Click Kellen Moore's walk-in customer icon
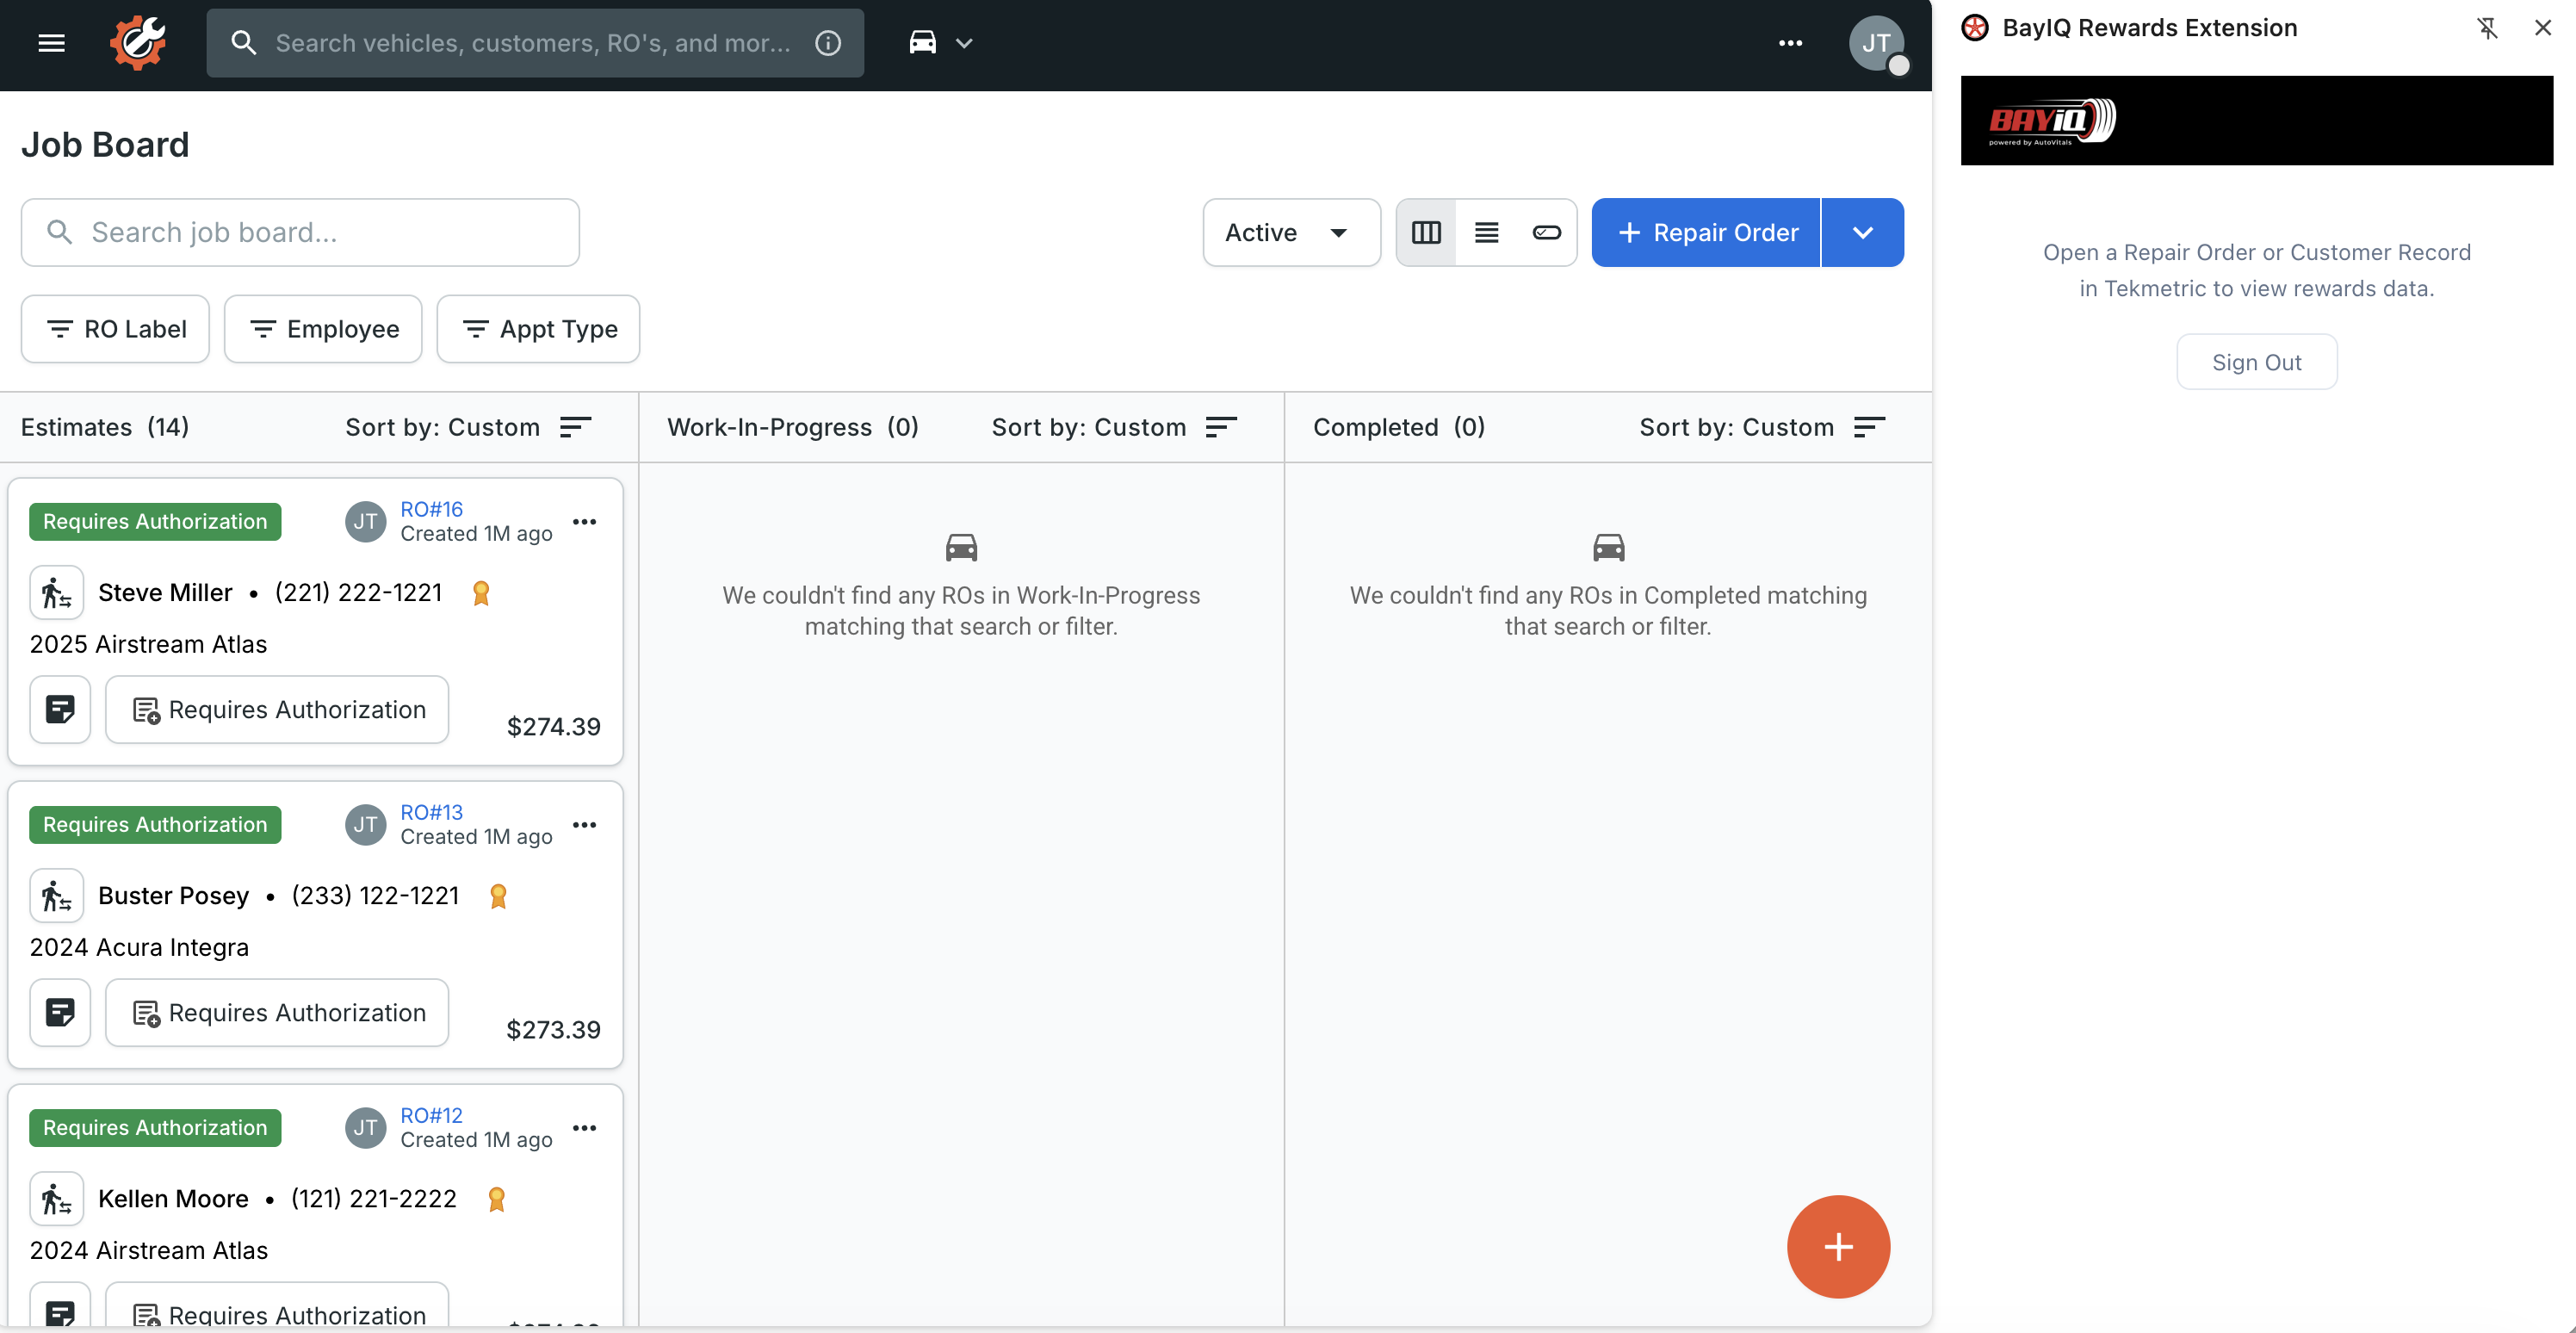This screenshot has height=1333, width=2576. [57, 1199]
